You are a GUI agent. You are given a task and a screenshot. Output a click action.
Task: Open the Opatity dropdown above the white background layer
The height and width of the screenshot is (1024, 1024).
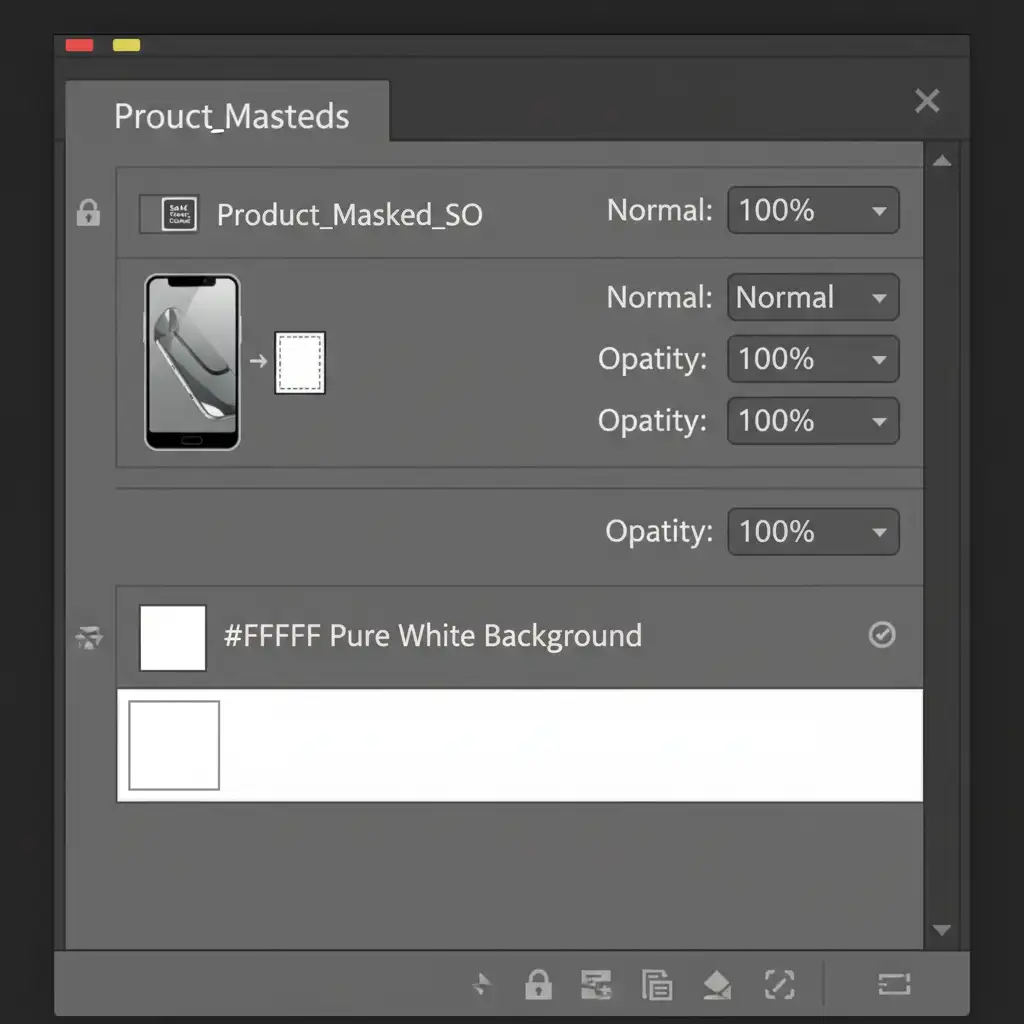(x=812, y=532)
